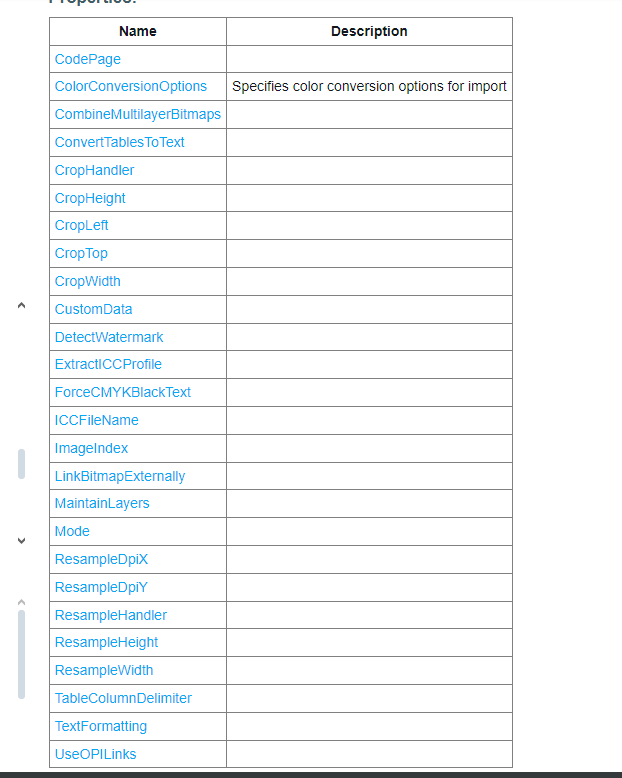Navigate to the DetectWatermark property

click(109, 337)
